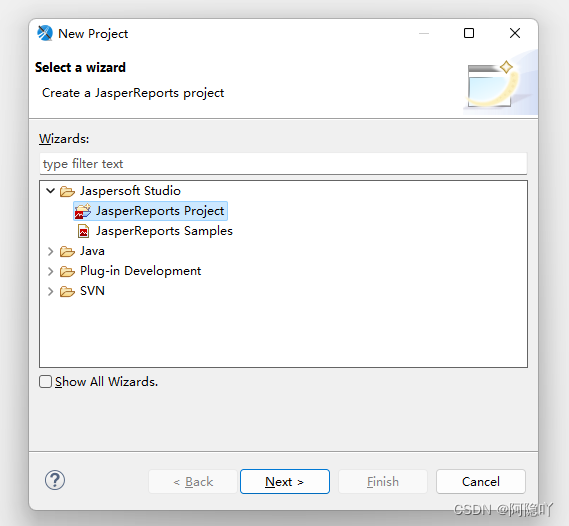Minimize the New Project dialog
This screenshot has width=569, height=526.
point(424,33)
